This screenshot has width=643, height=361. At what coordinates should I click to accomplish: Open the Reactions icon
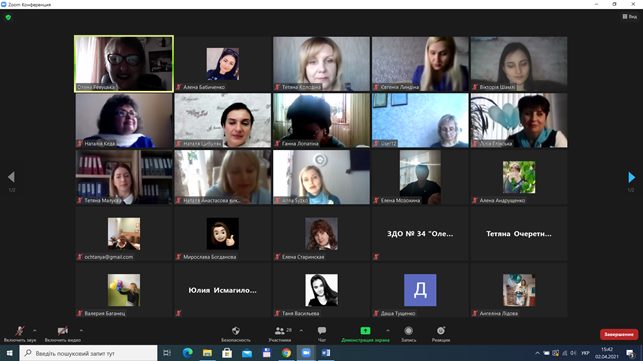[441, 331]
